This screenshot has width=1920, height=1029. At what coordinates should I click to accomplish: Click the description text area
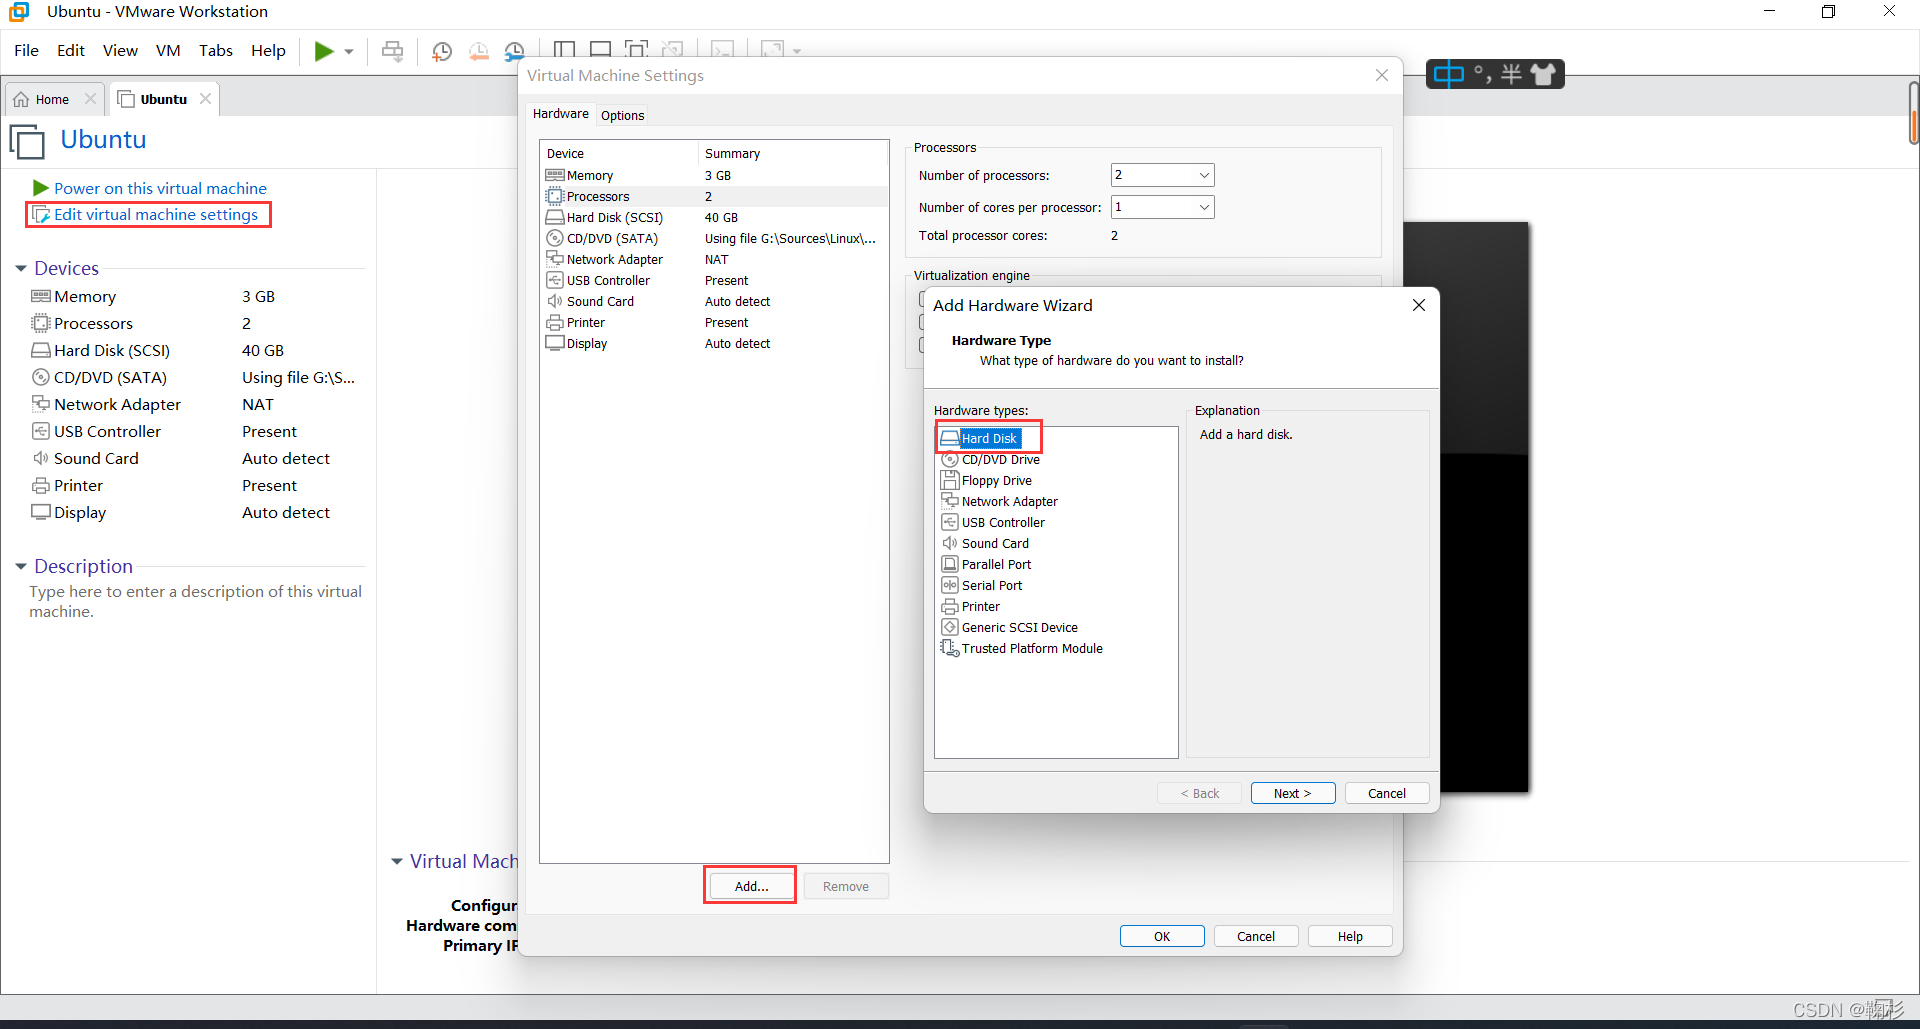(x=195, y=601)
